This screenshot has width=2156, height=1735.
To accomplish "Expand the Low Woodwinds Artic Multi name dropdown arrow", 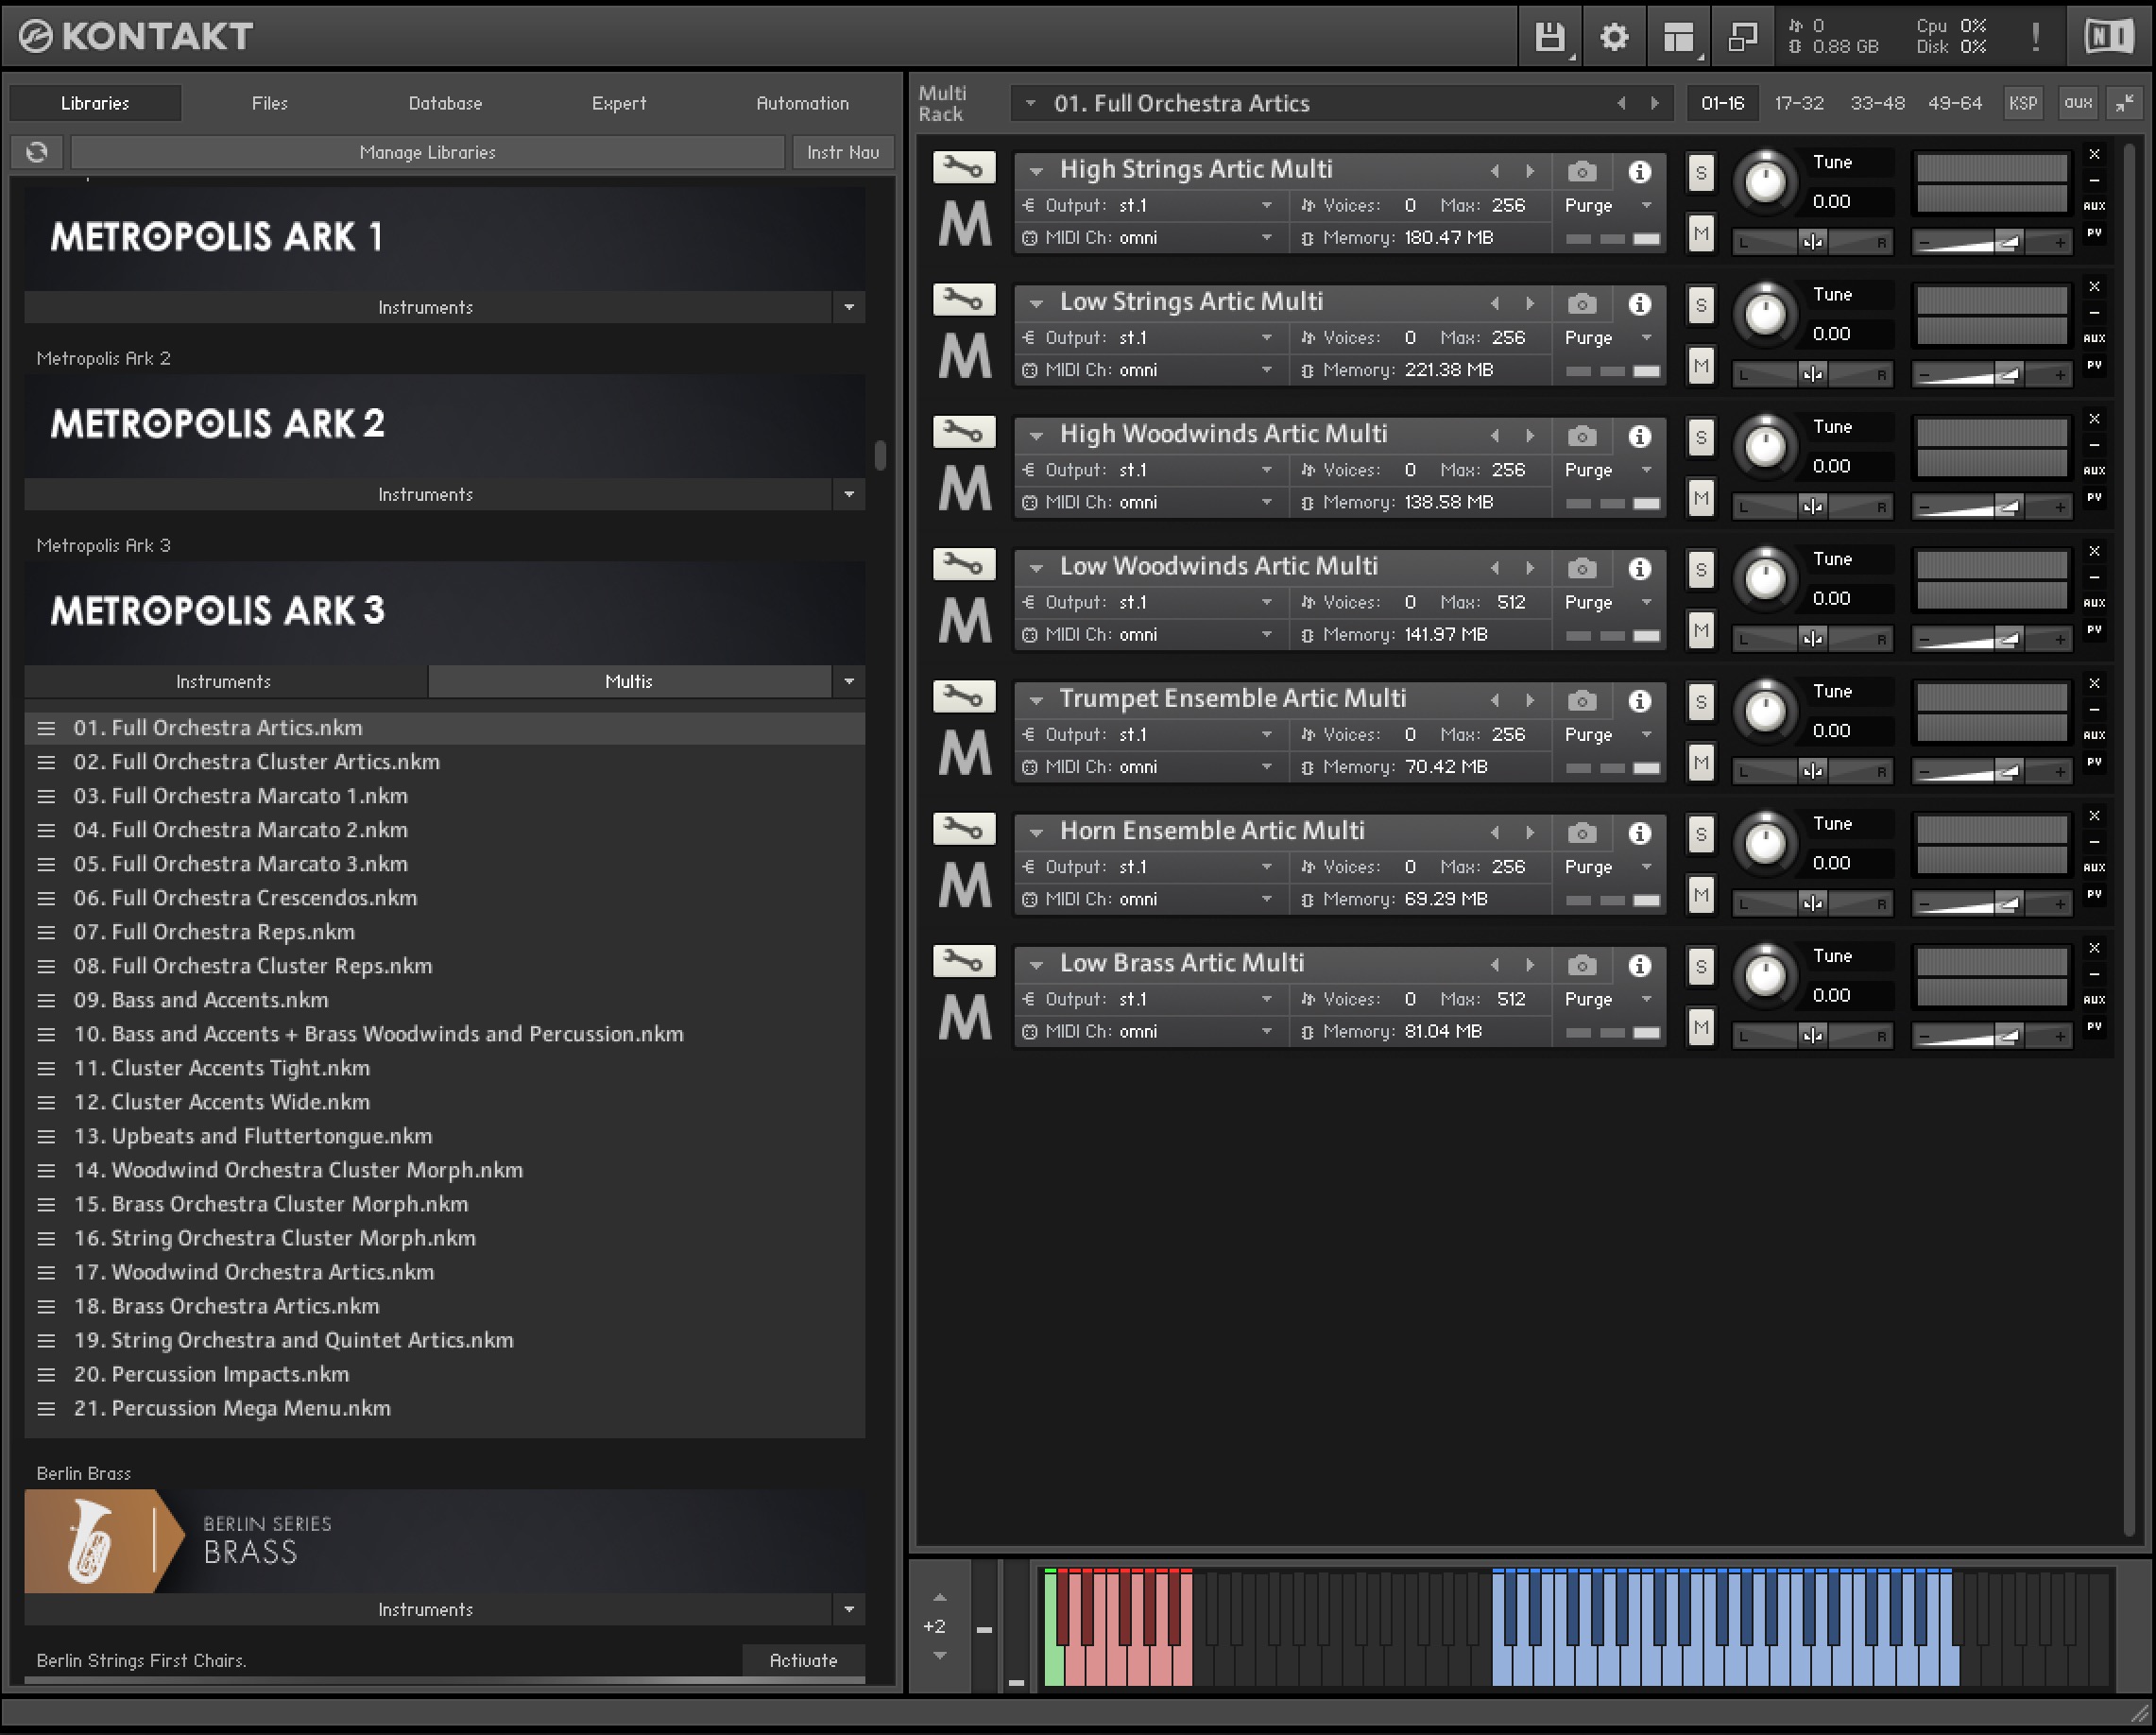I will (x=1037, y=569).
